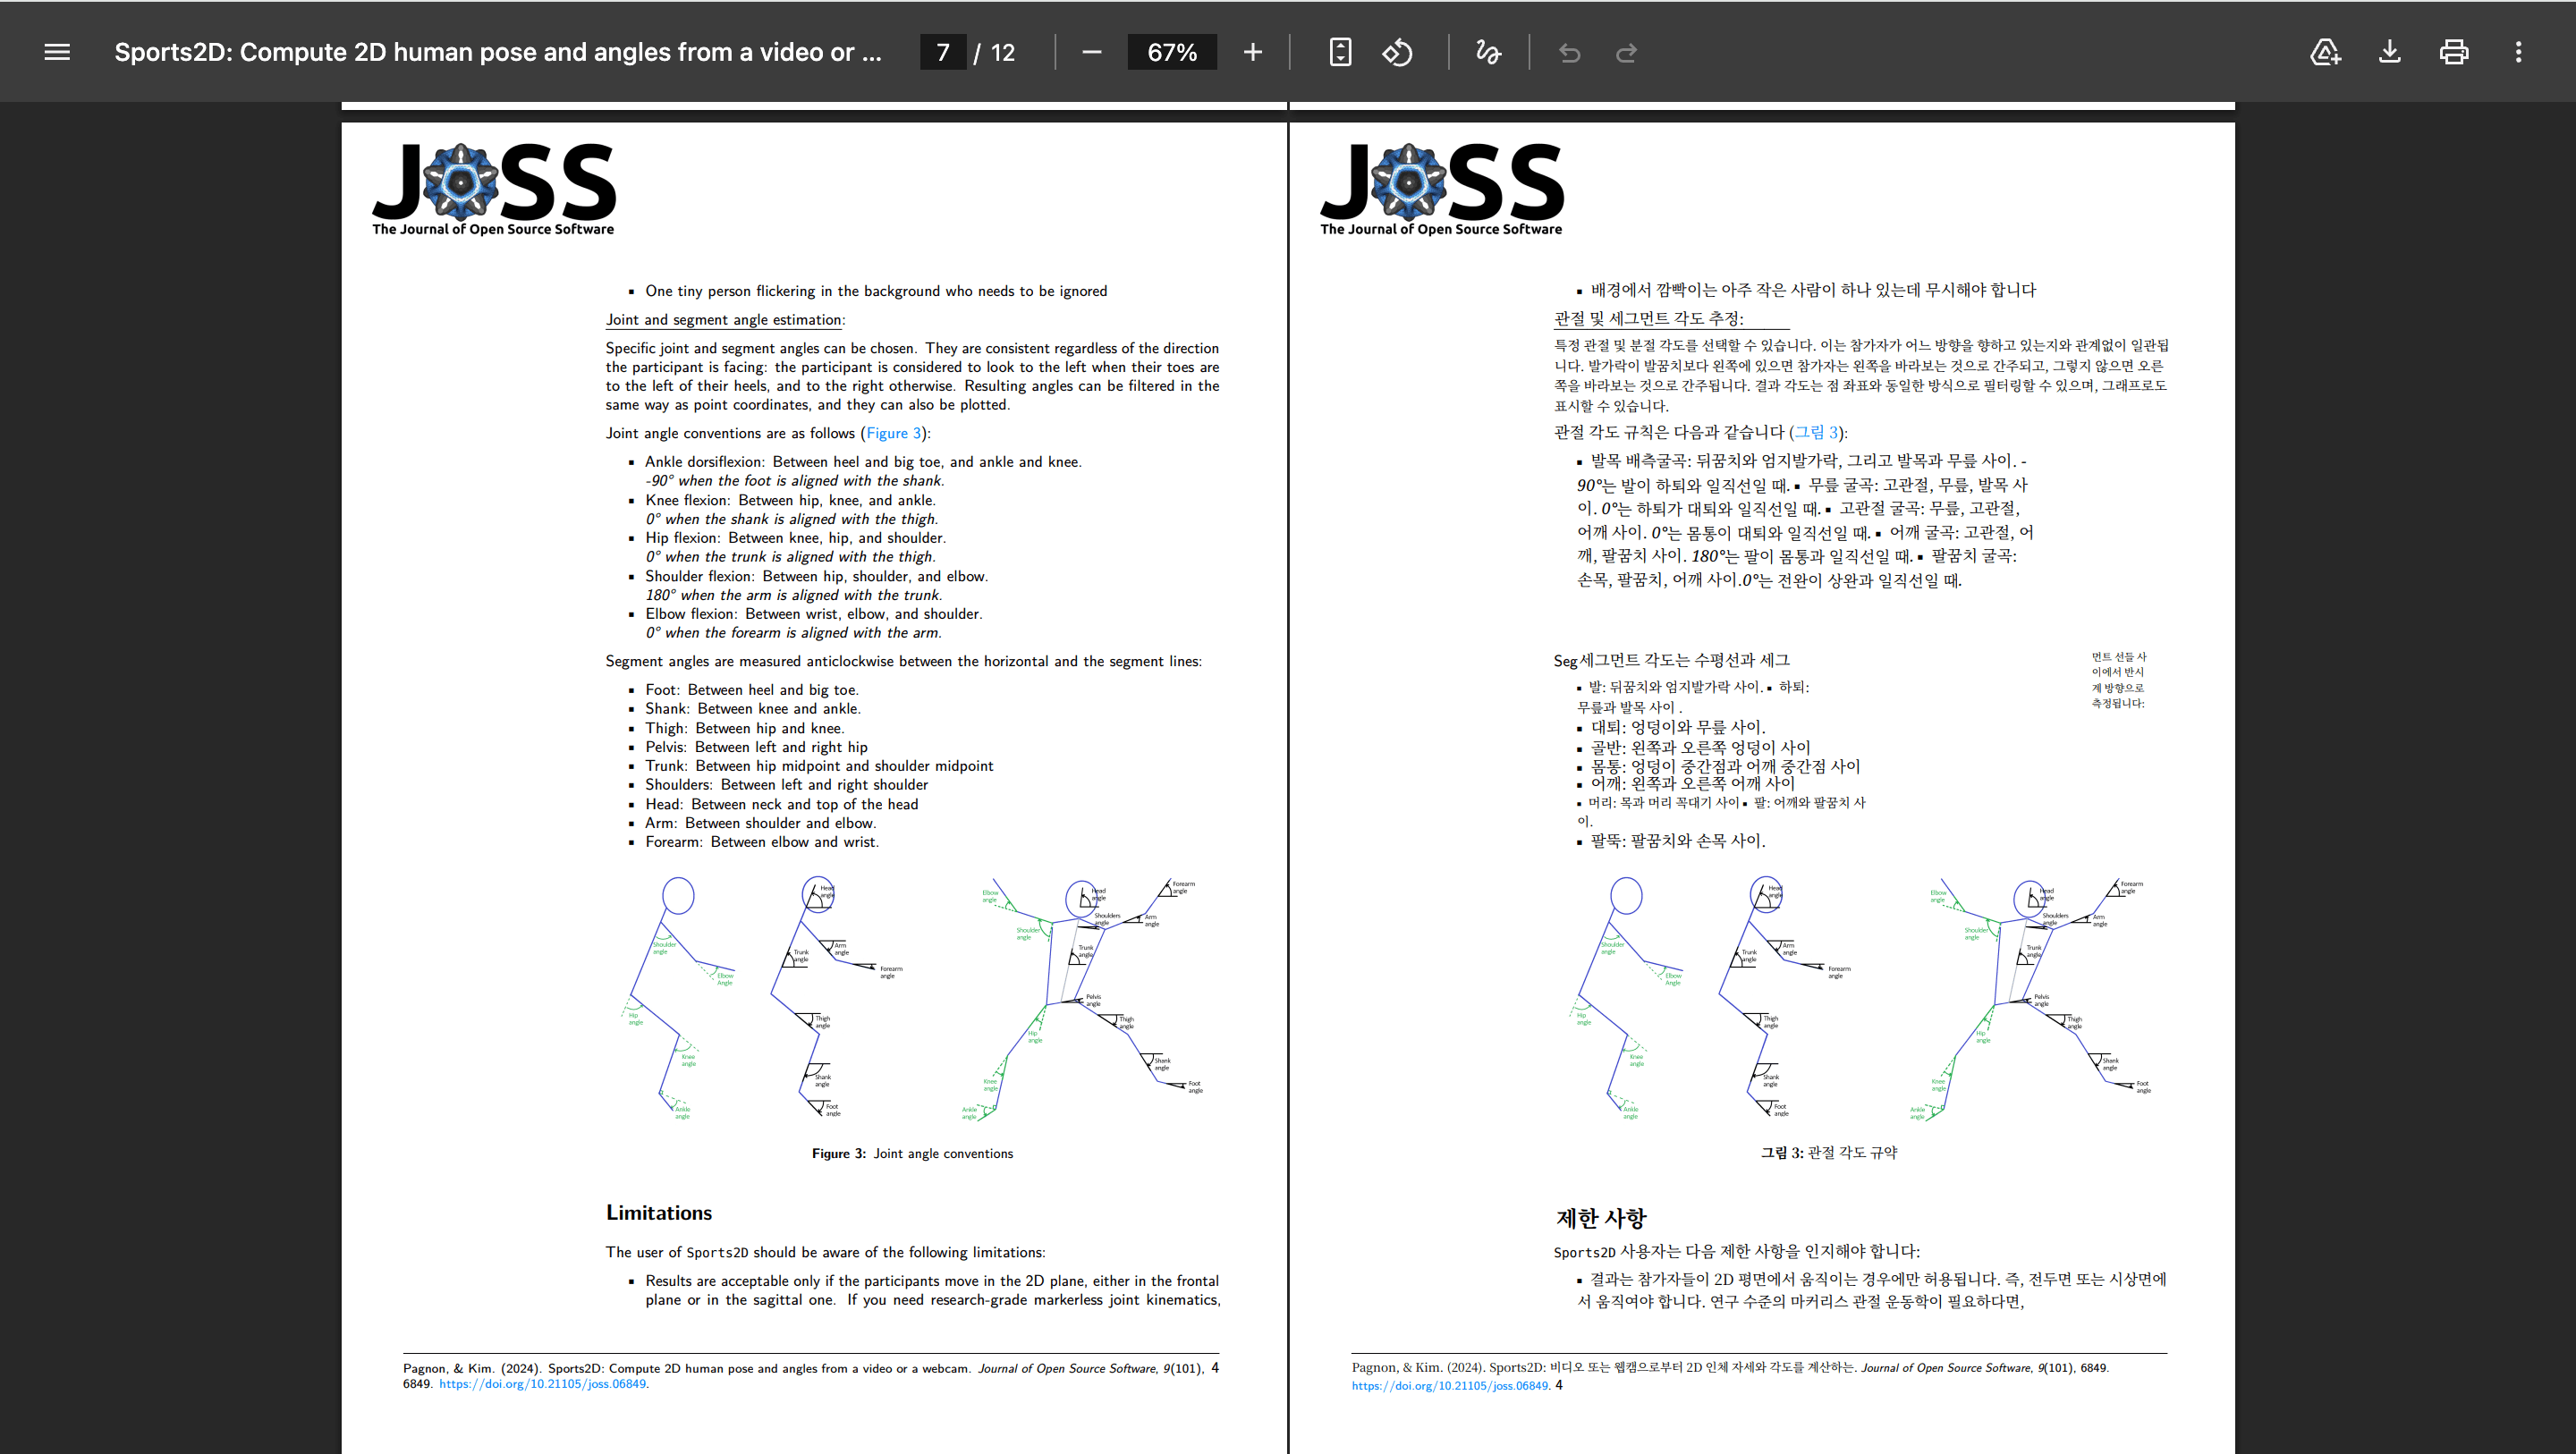Open the Figure 3 reference link
Viewport: 2576px width, 1454px height.
pyautogui.click(x=893, y=433)
